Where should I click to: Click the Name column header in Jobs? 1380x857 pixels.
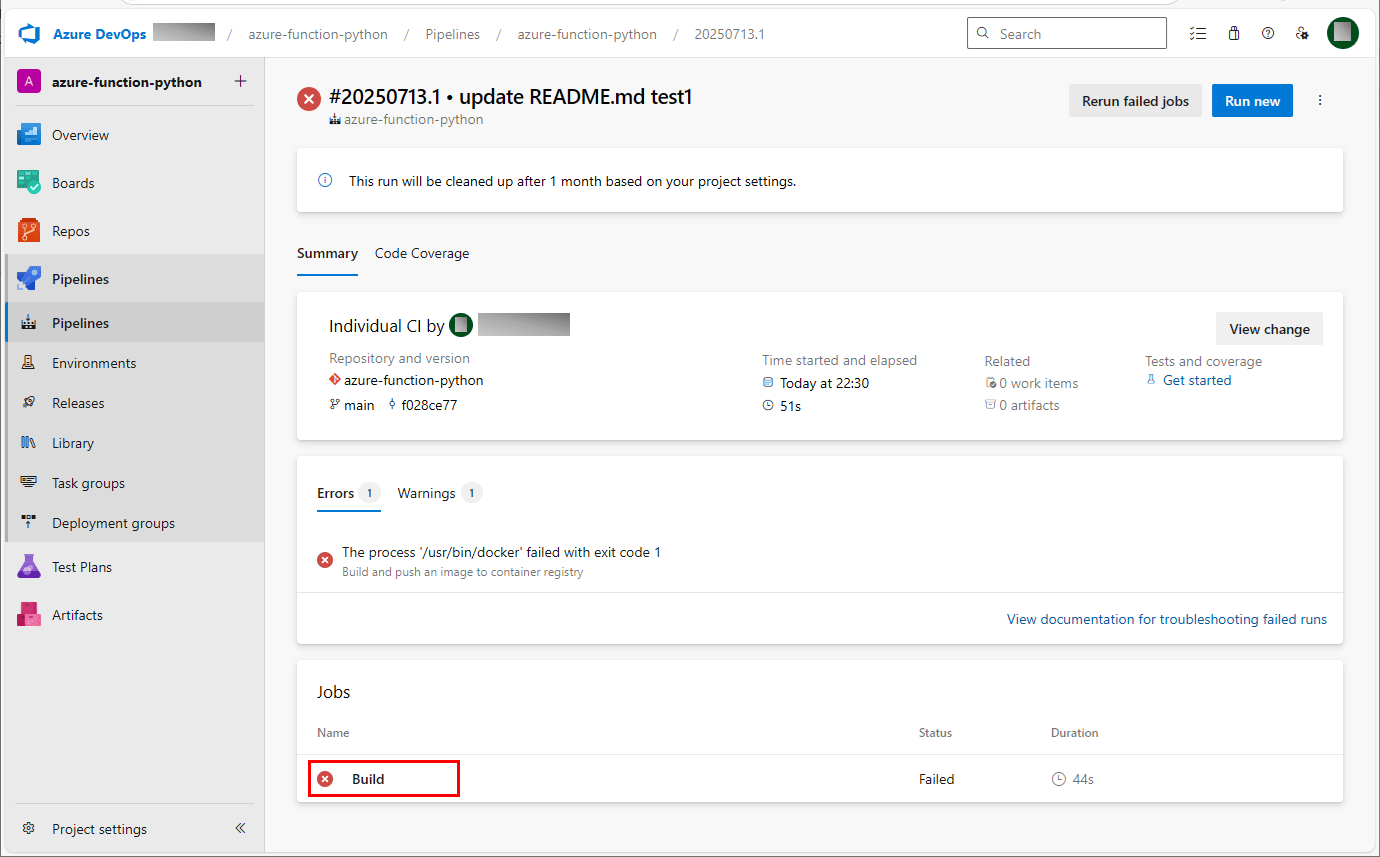tap(333, 733)
